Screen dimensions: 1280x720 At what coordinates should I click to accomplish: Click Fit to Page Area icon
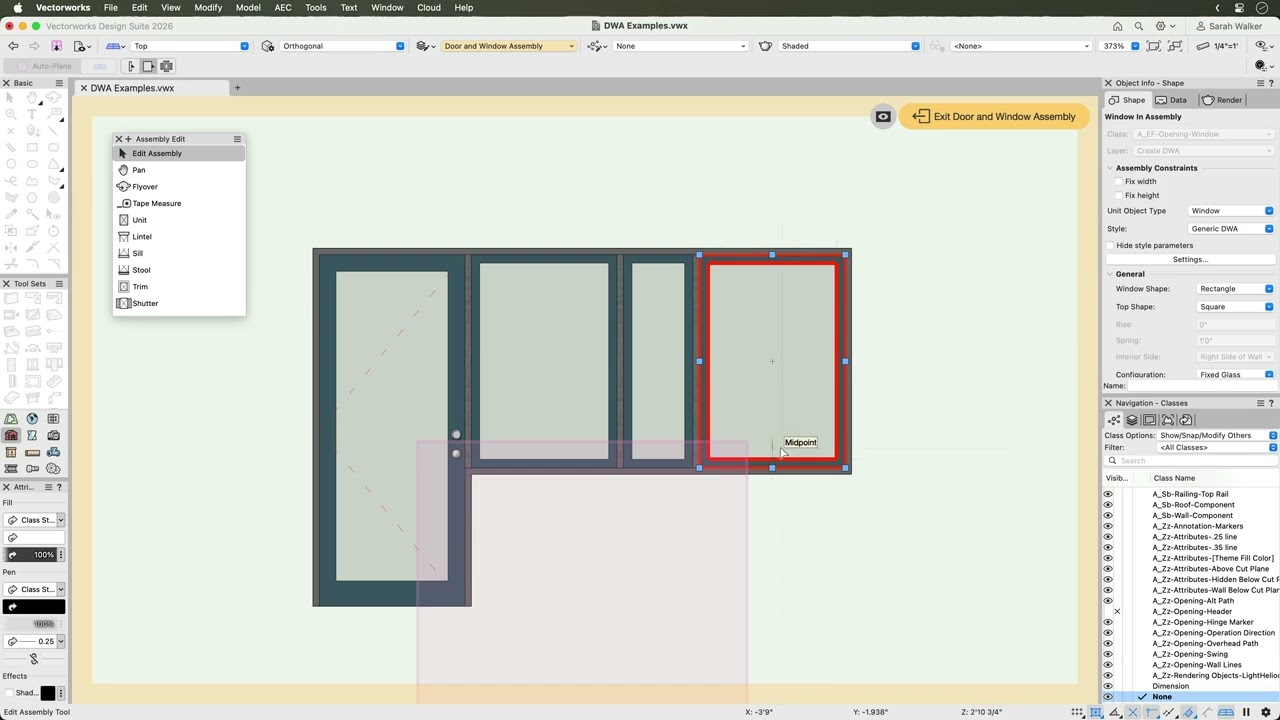coord(1153,46)
